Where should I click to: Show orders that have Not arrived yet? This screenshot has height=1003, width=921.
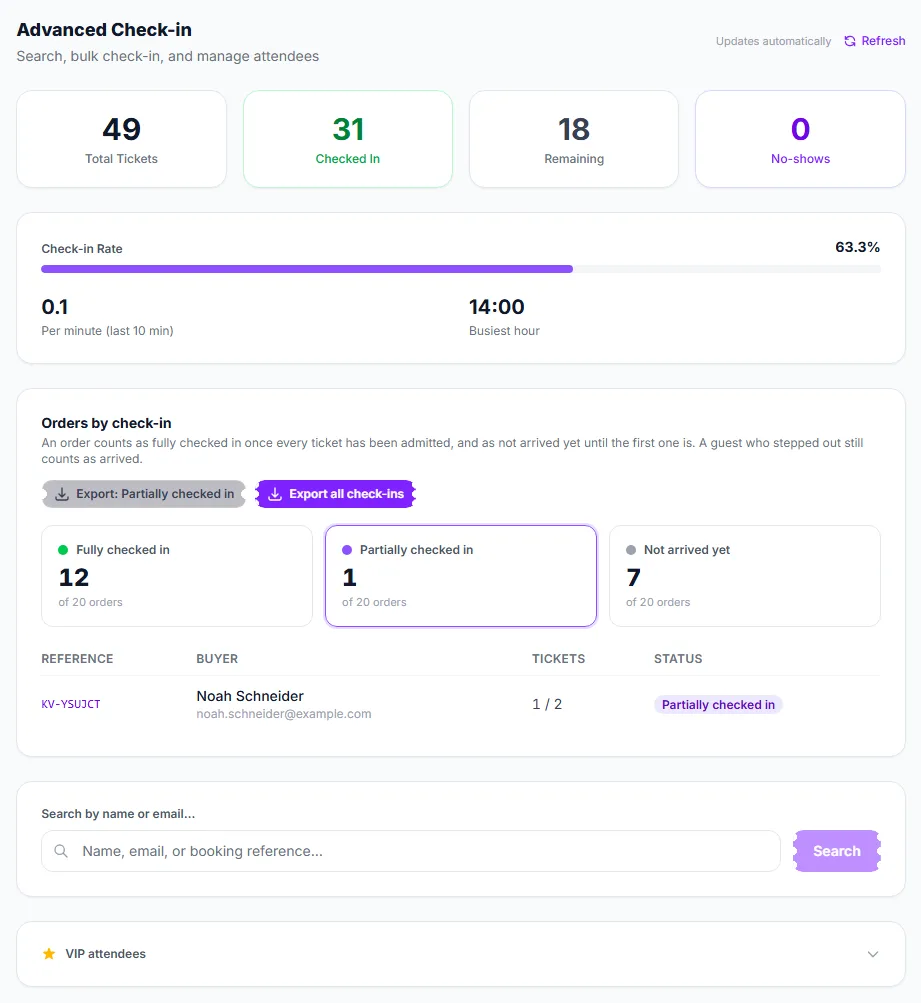[x=744, y=576]
